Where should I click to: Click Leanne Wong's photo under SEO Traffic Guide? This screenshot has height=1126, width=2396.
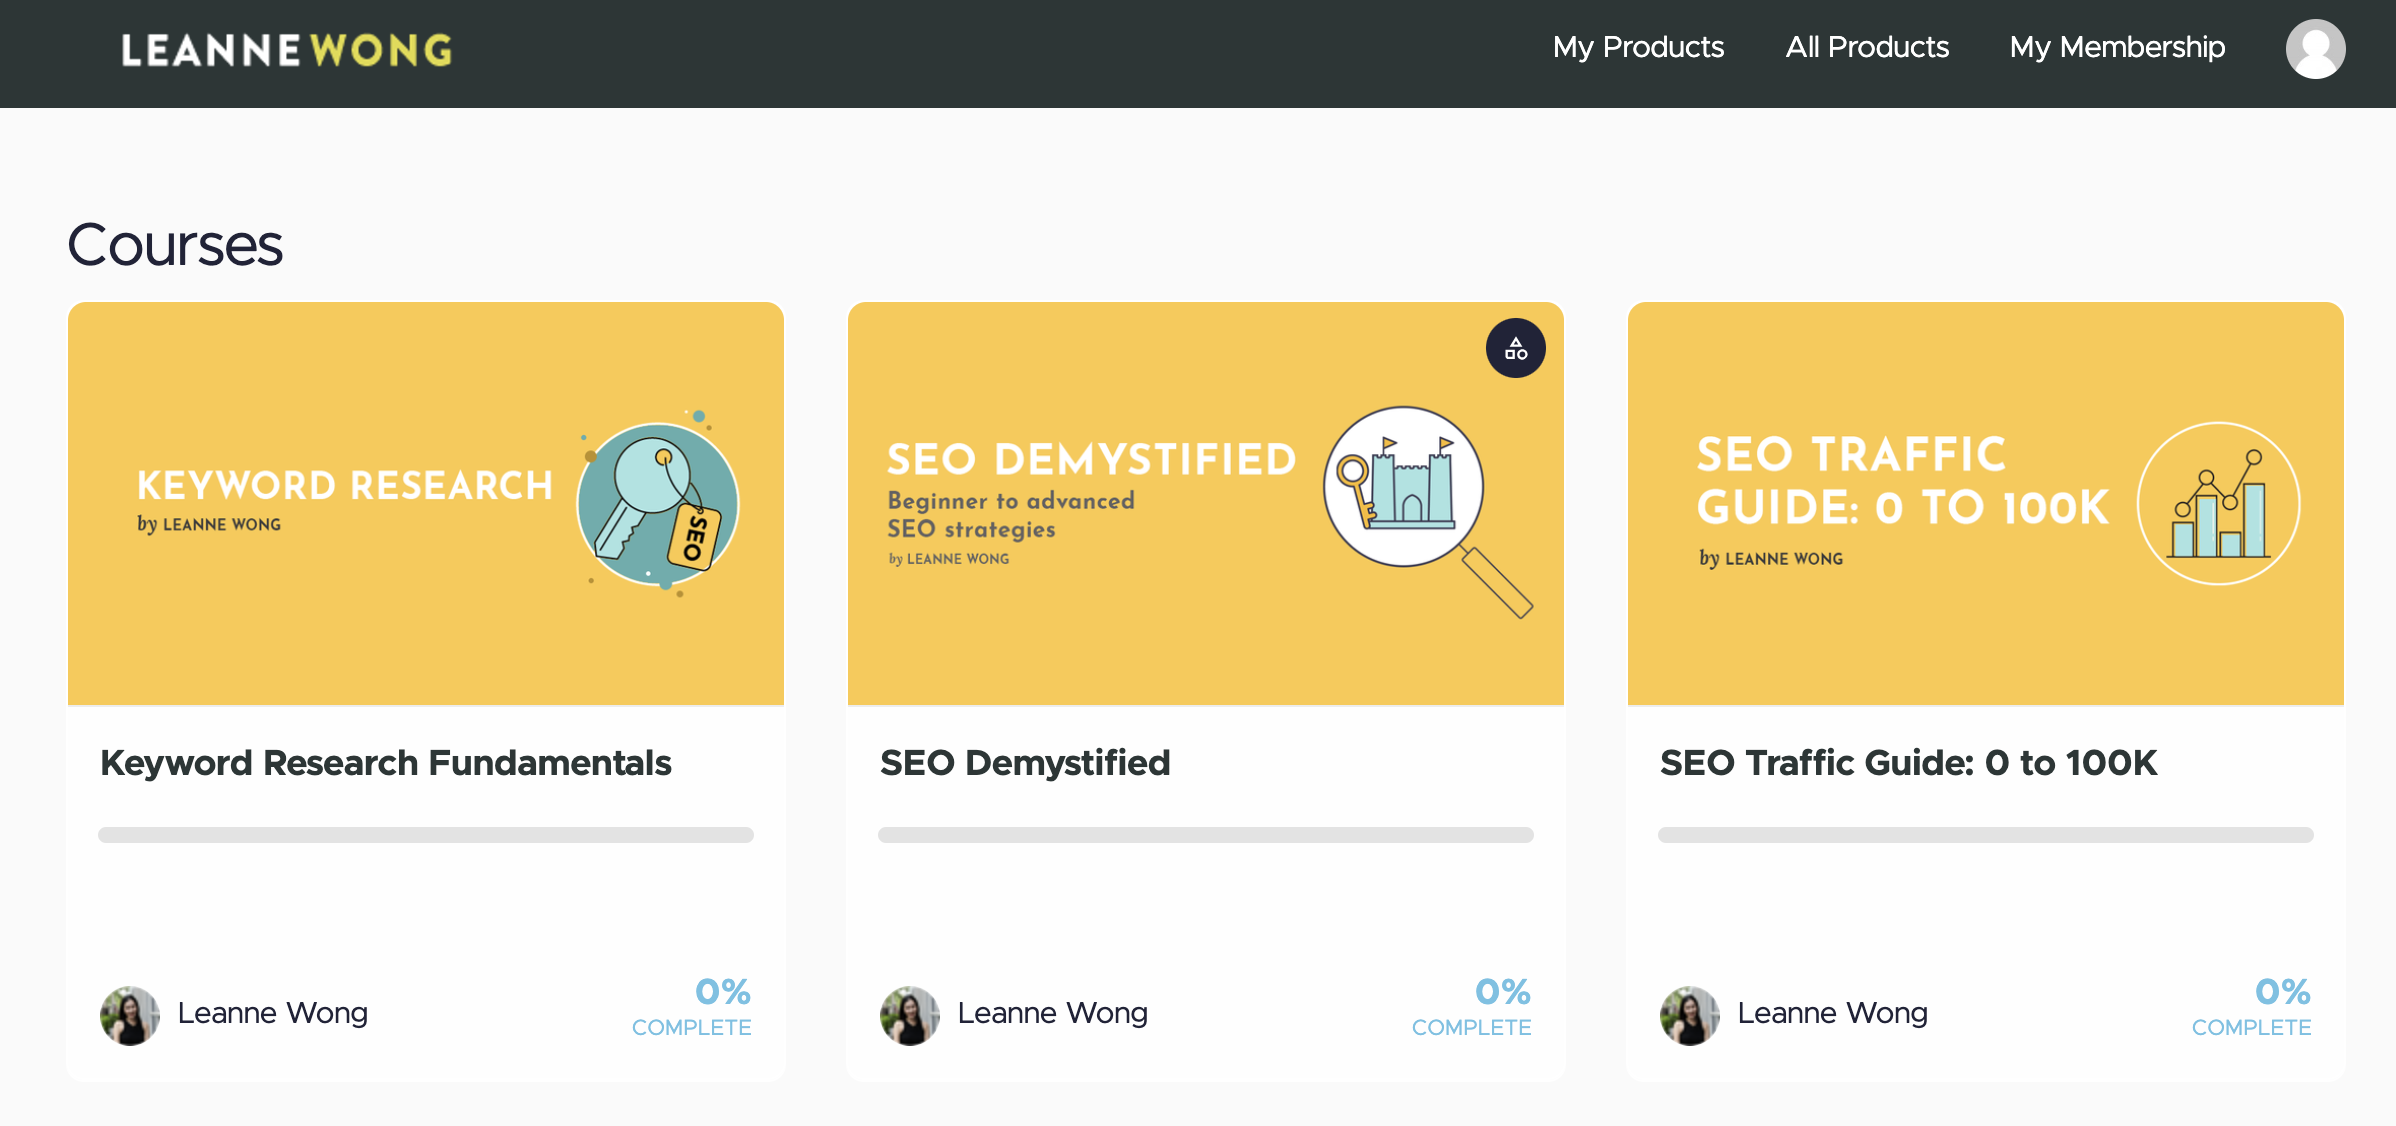pyautogui.click(x=1690, y=1015)
